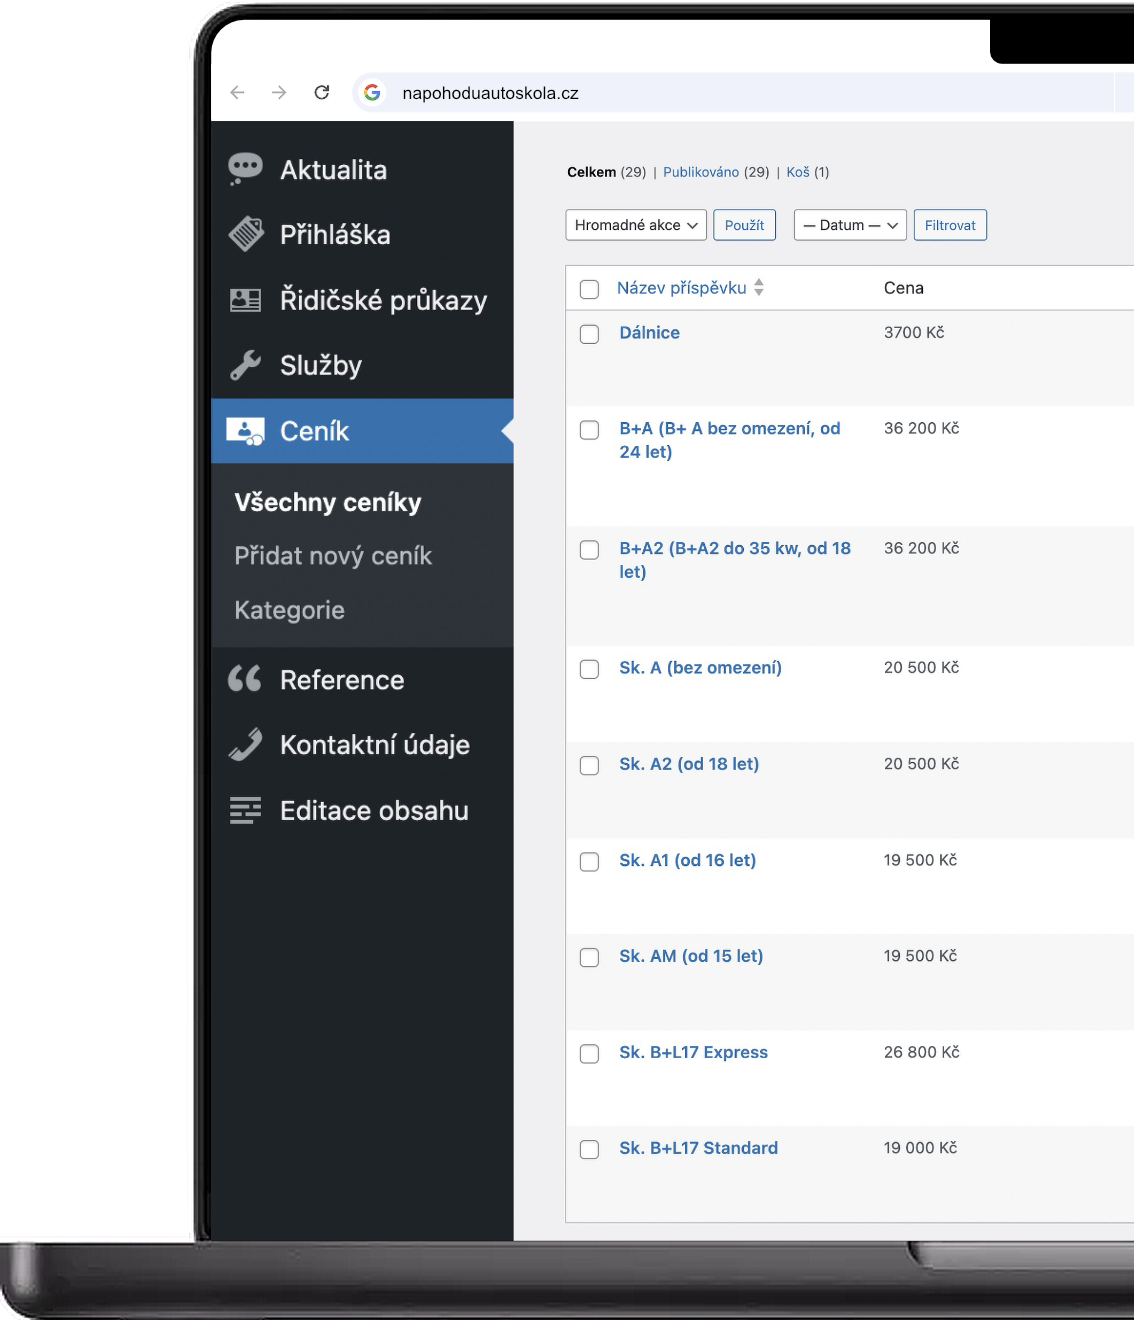The height and width of the screenshot is (1320, 1134).
Task: Click the Editace obsahu lines icon
Action: (x=246, y=810)
